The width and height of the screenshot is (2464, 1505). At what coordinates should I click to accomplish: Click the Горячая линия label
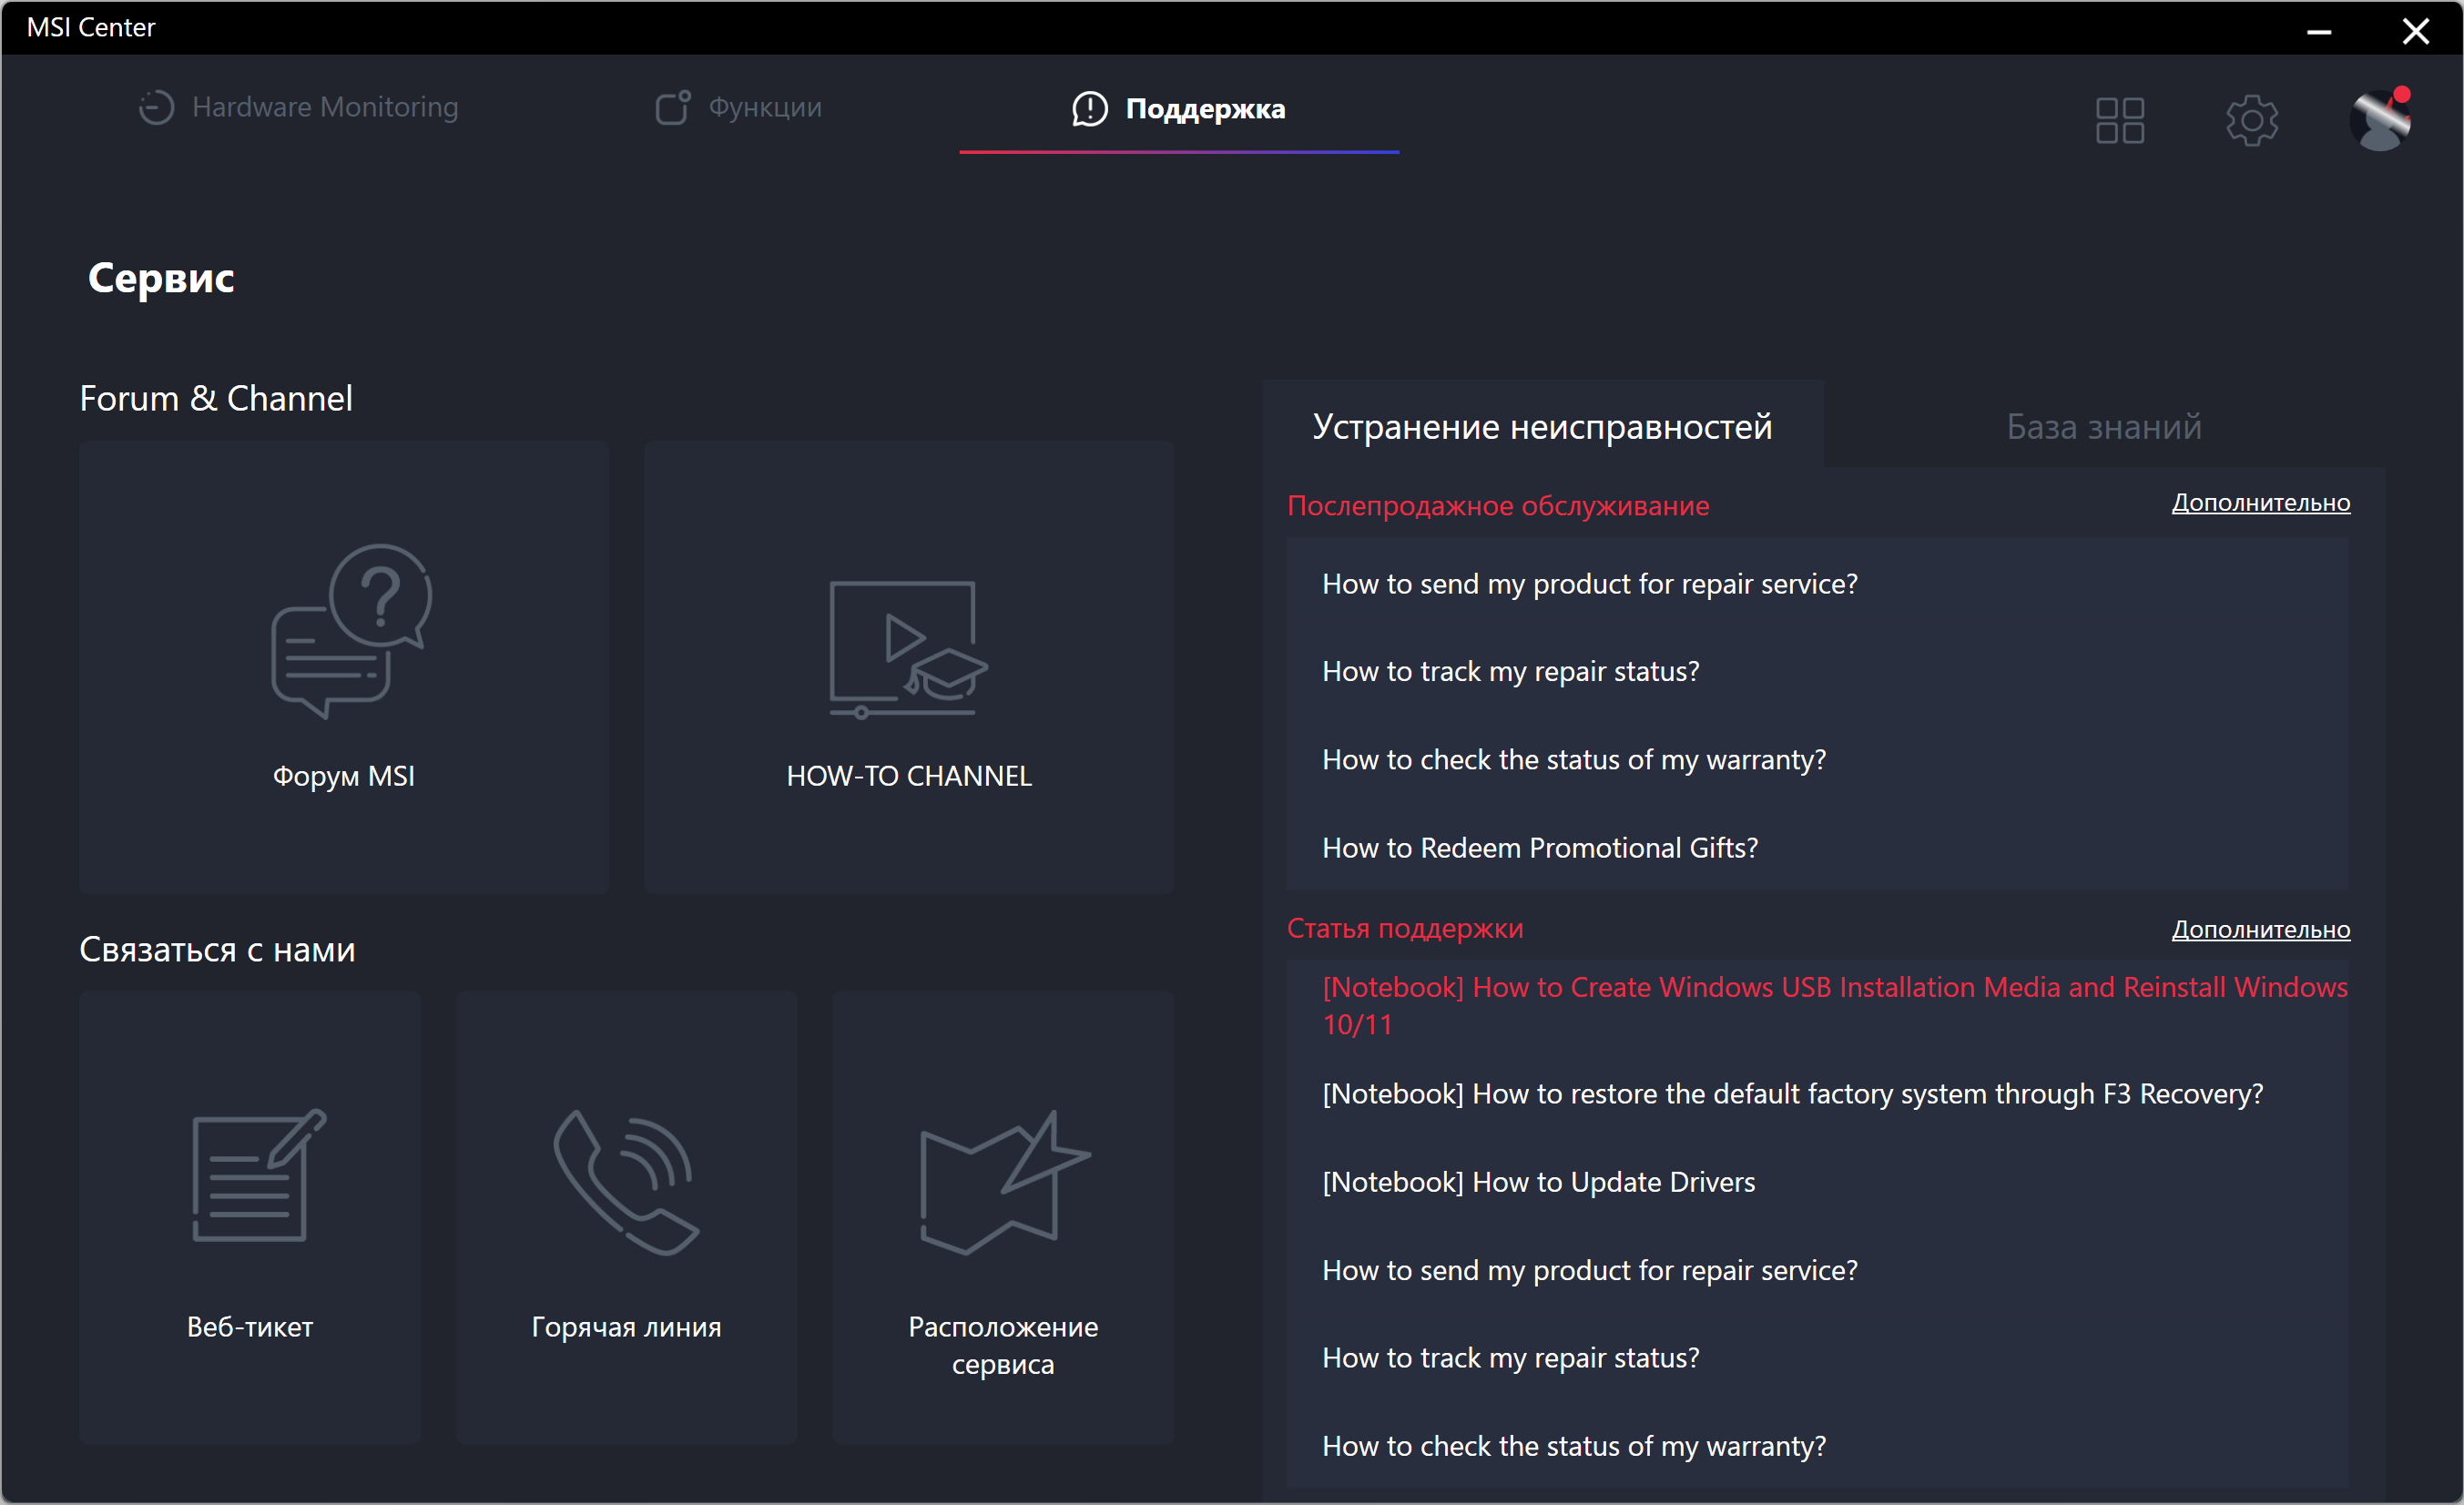click(x=626, y=1327)
